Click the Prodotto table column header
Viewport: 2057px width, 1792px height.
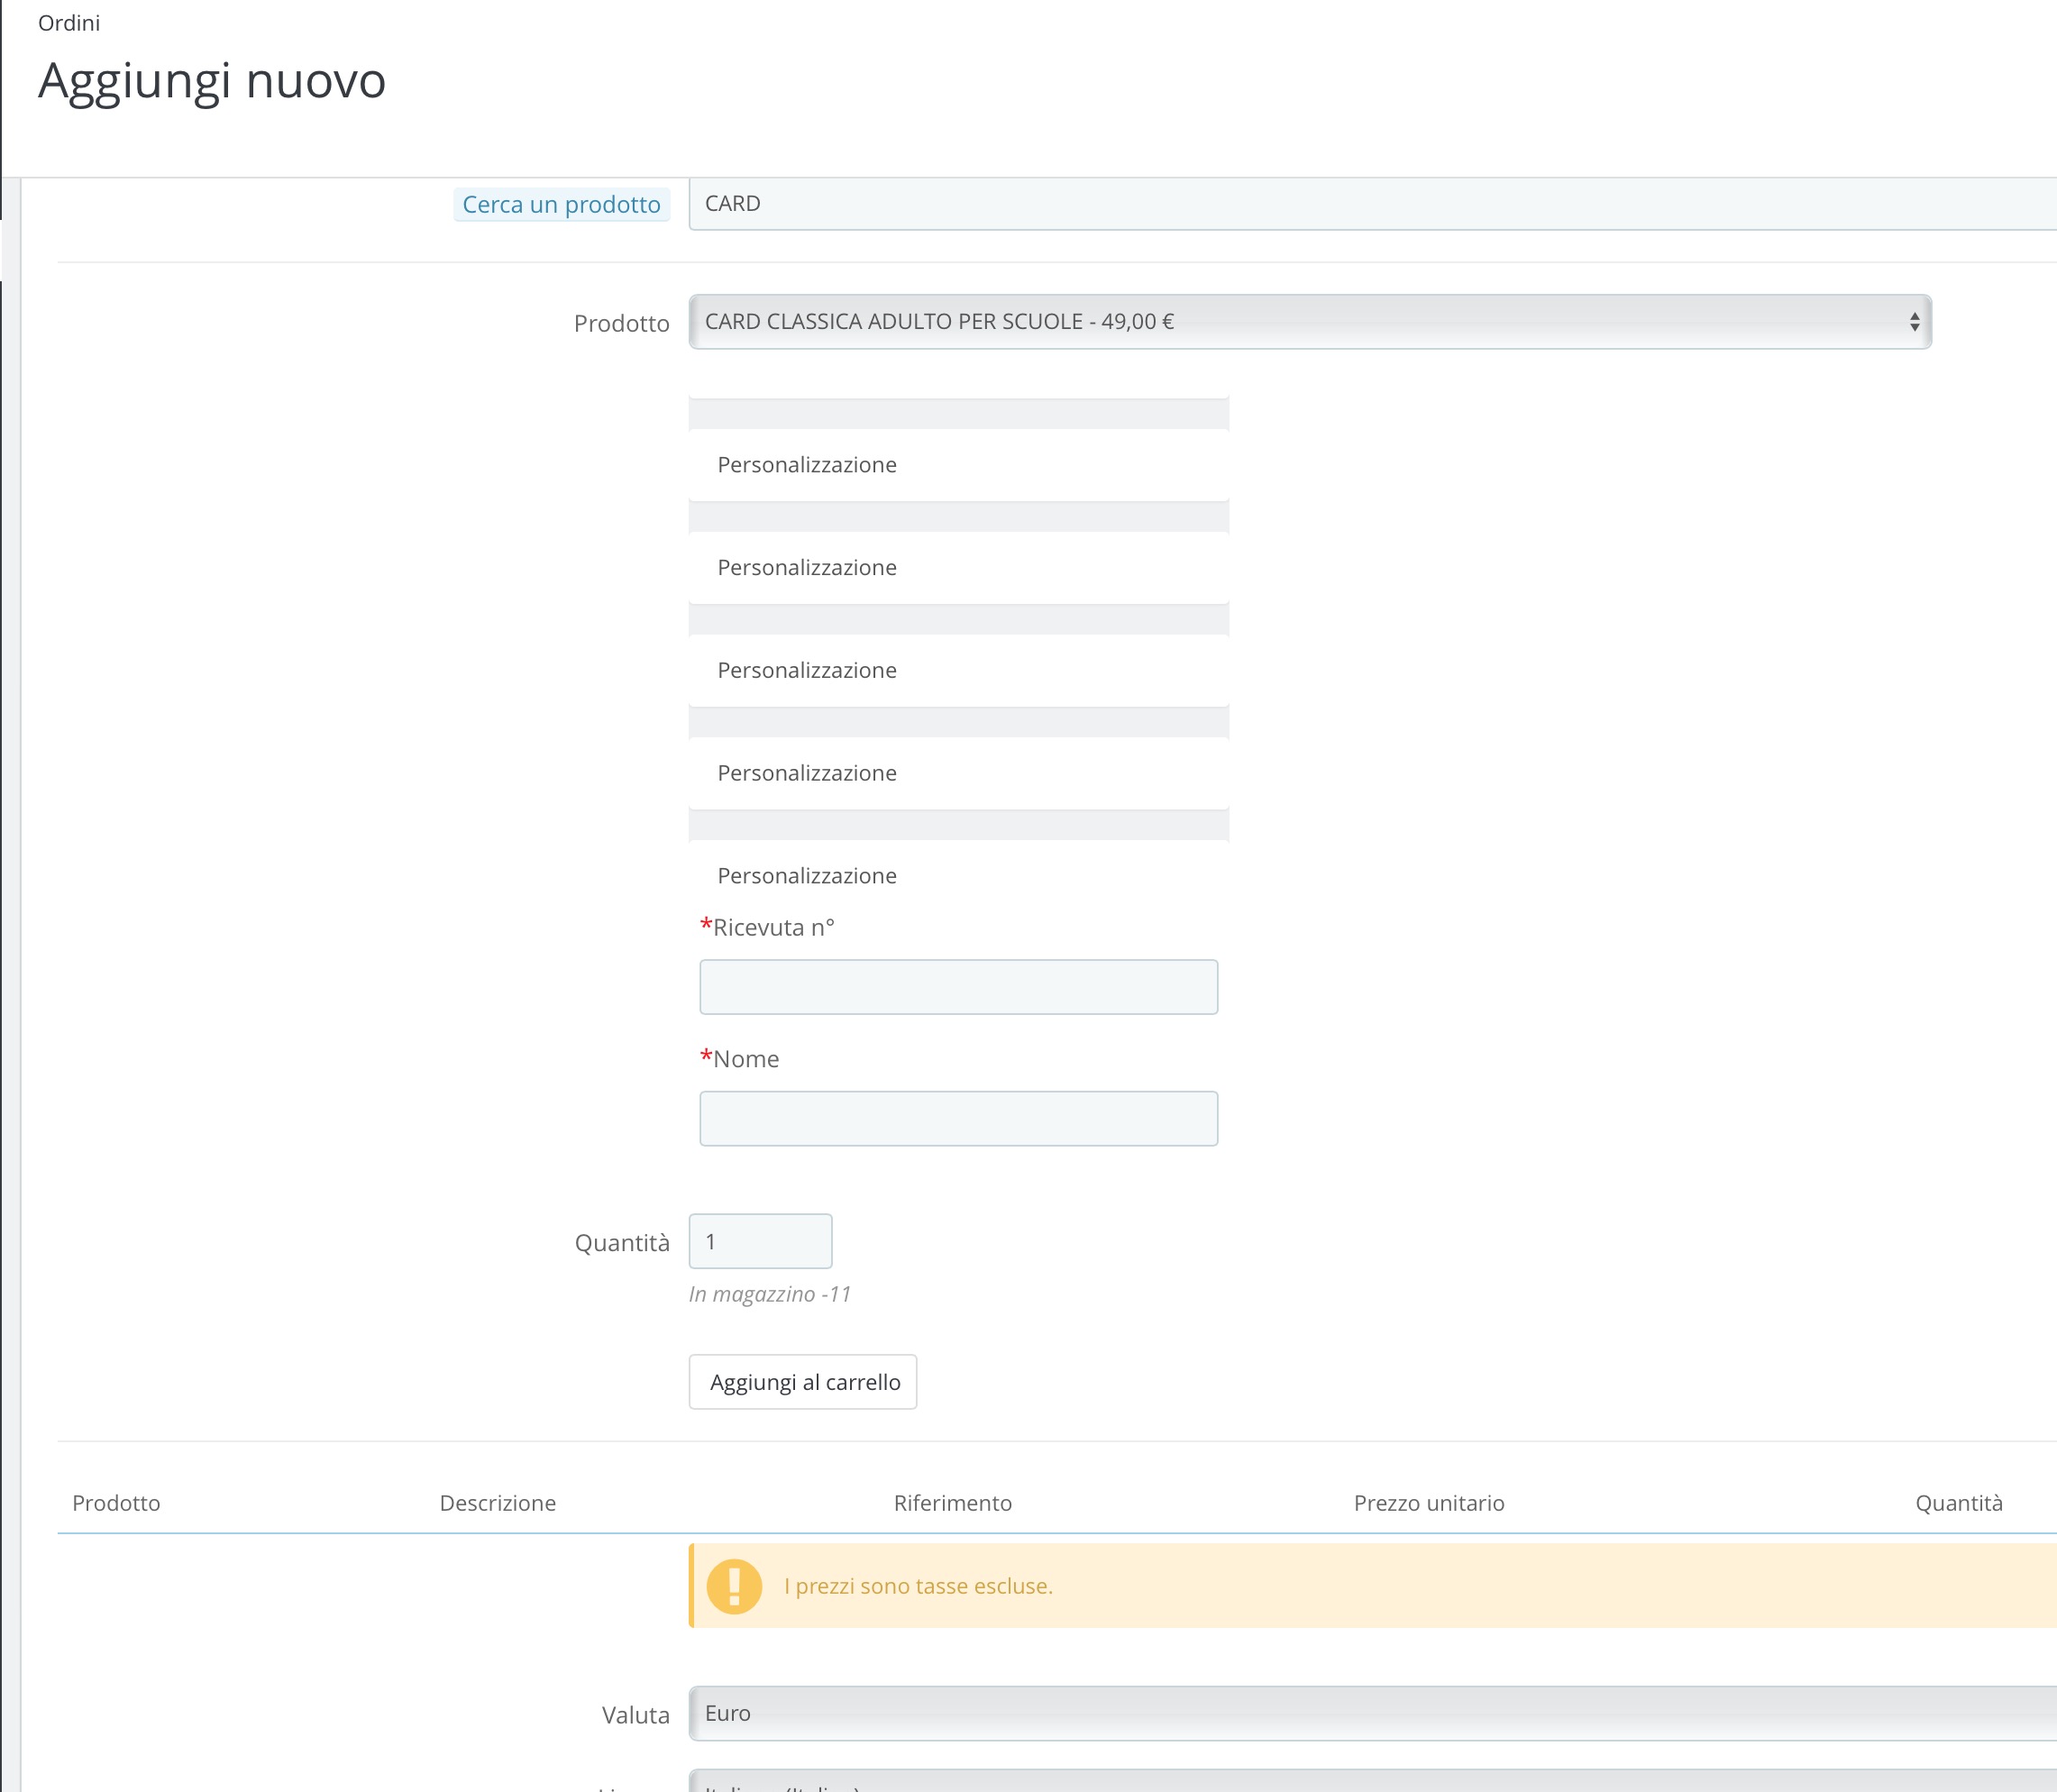(116, 1503)
